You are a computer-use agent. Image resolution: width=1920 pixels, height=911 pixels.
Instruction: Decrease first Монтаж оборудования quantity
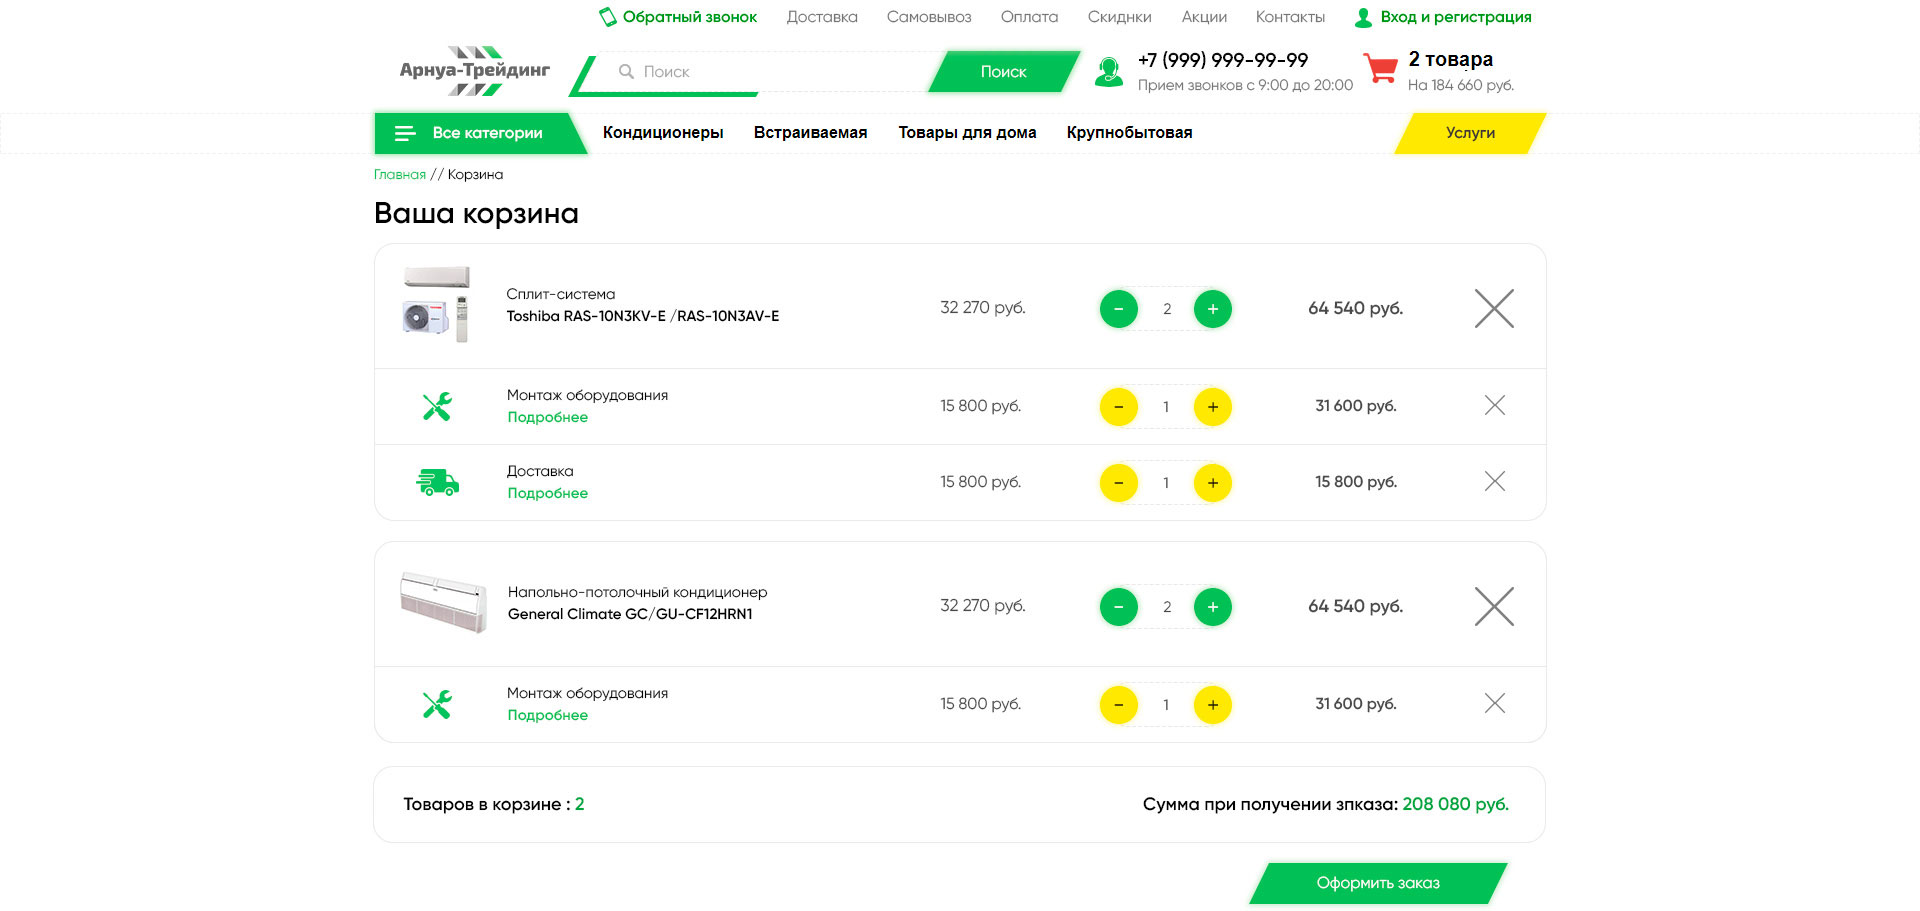(x=1118, y=407)
